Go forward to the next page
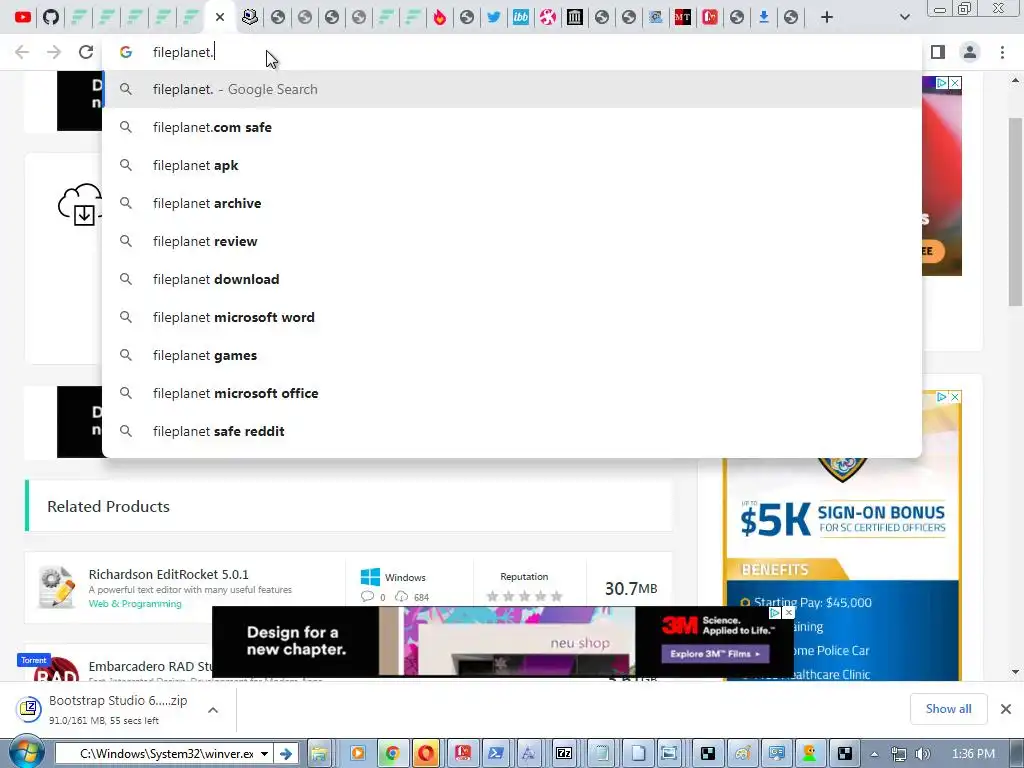The height and width of the screenshot is (768, 1024). pos(54,52)
